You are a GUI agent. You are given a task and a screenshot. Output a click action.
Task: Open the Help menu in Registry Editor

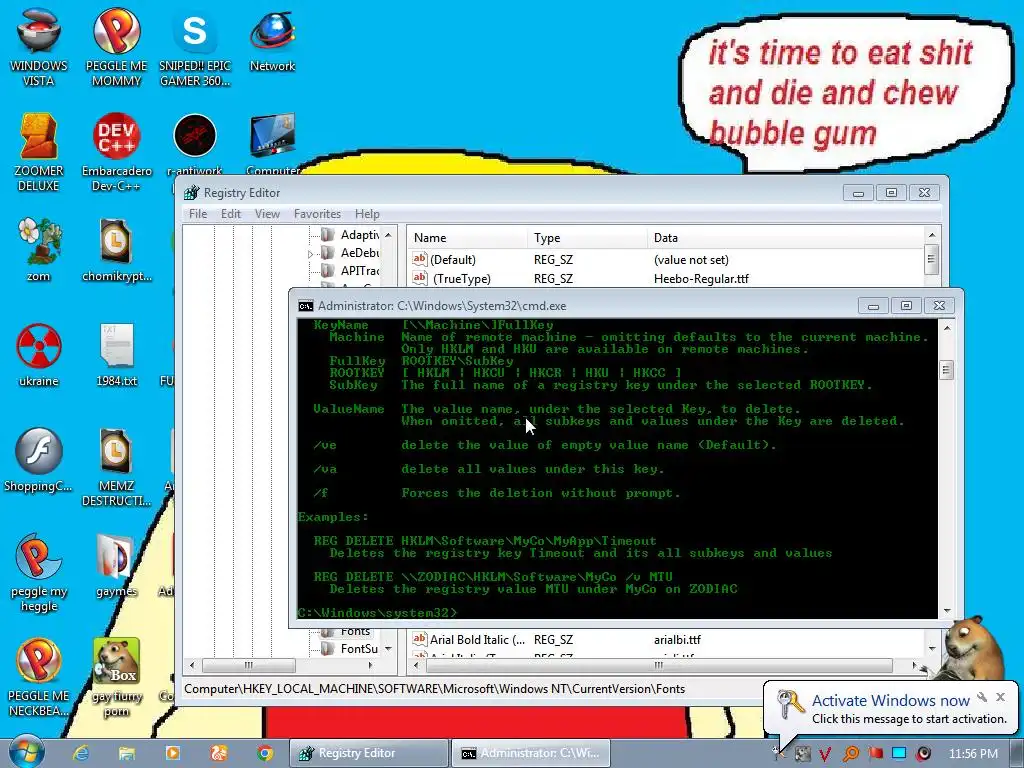tap(367, 214)
